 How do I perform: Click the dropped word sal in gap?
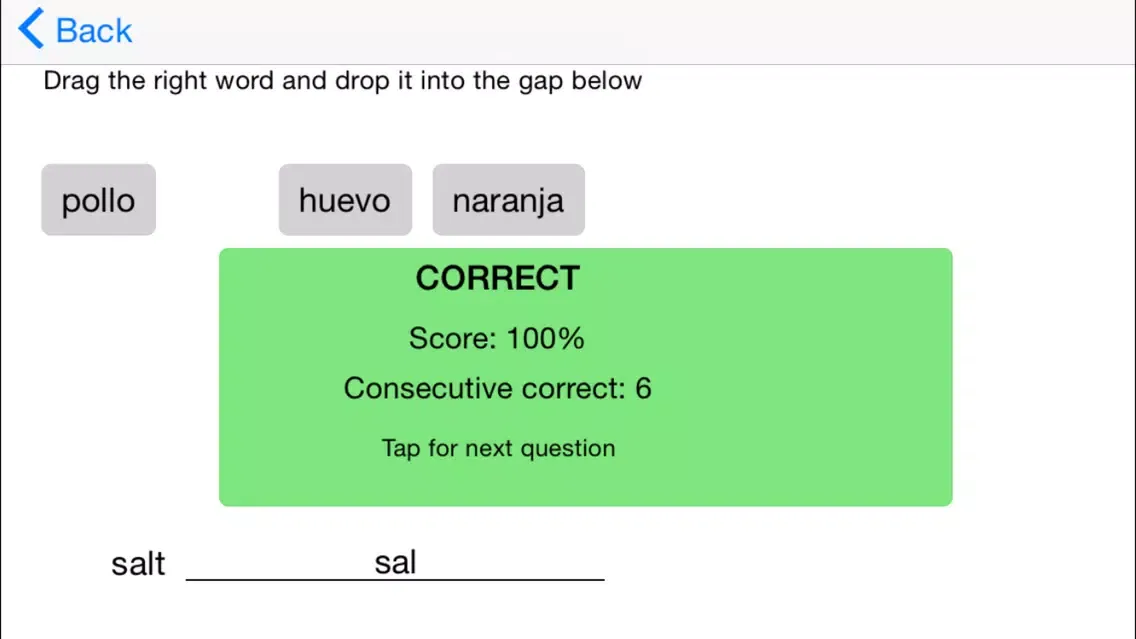pyautogui.click(x=395, y=562)
